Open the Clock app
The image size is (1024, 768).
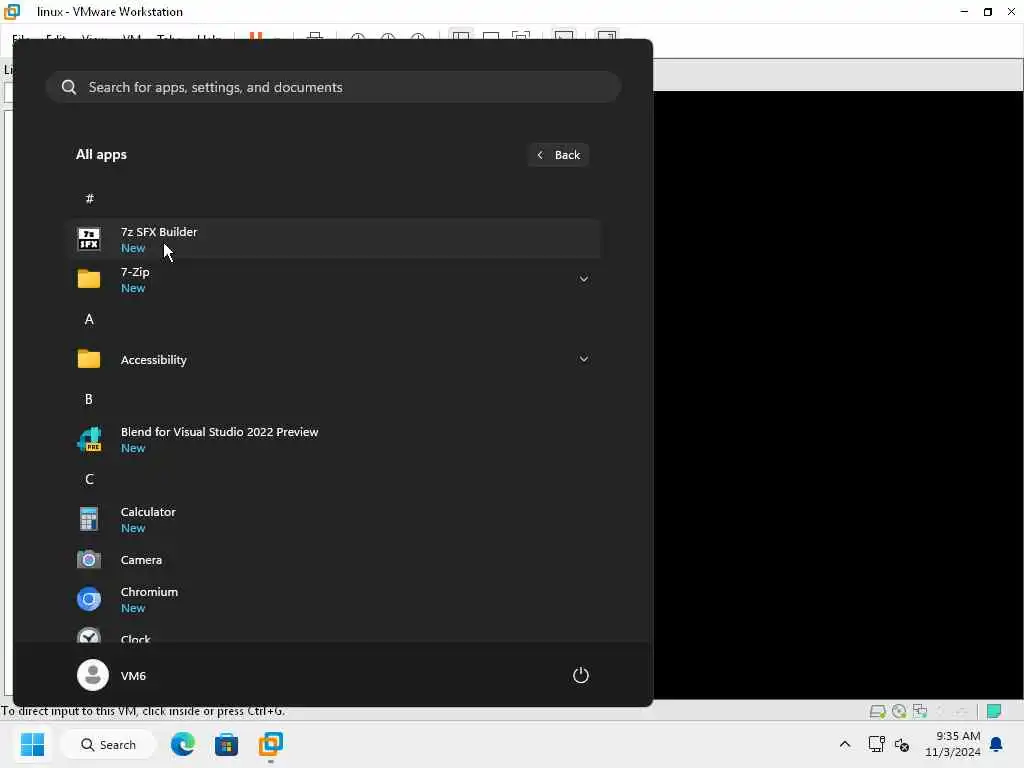[333, 635]
